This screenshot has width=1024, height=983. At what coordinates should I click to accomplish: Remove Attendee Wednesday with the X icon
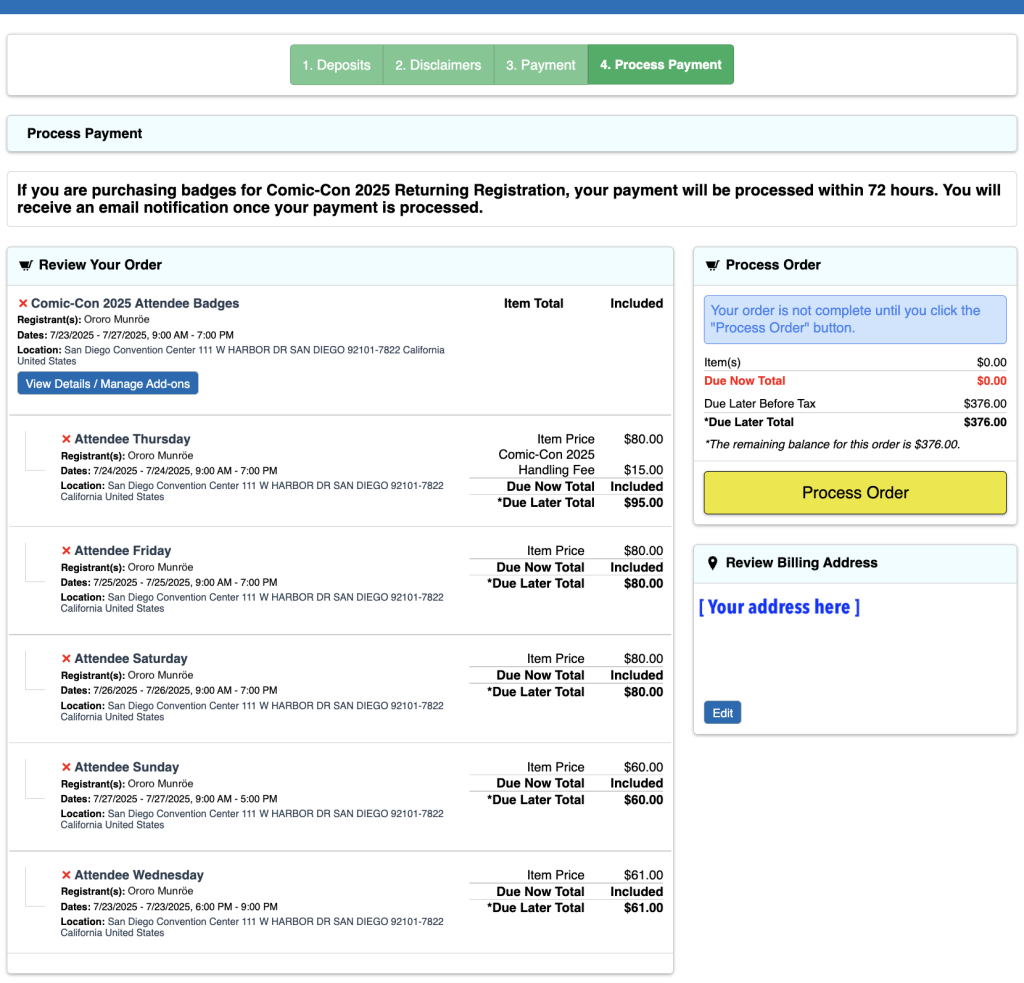(x=66, y=876)
